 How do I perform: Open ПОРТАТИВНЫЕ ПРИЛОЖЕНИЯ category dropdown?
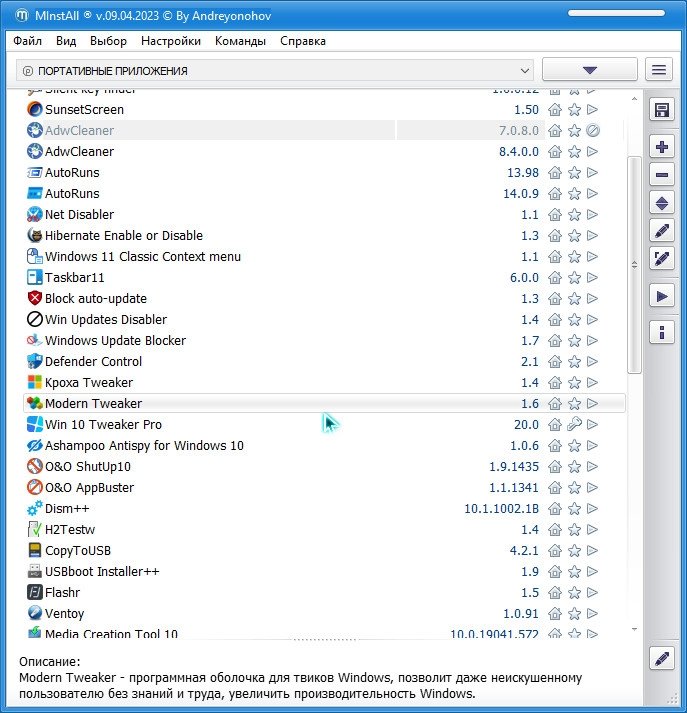point(275,70)
